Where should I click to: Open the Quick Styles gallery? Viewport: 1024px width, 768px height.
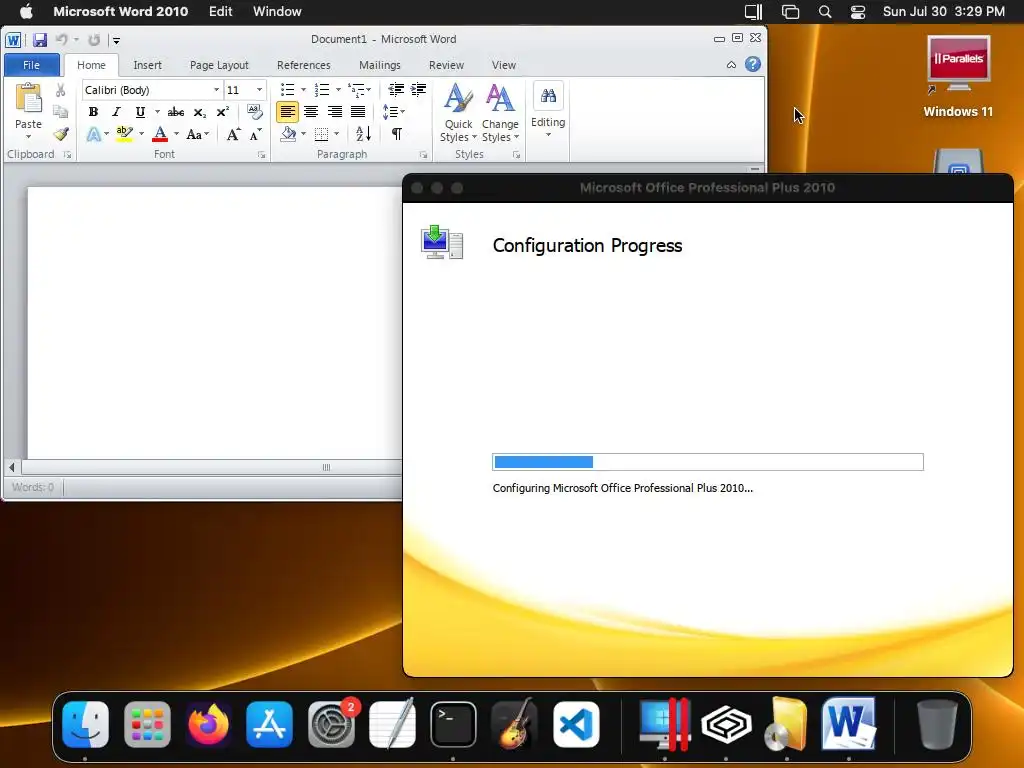coord(458,113)
